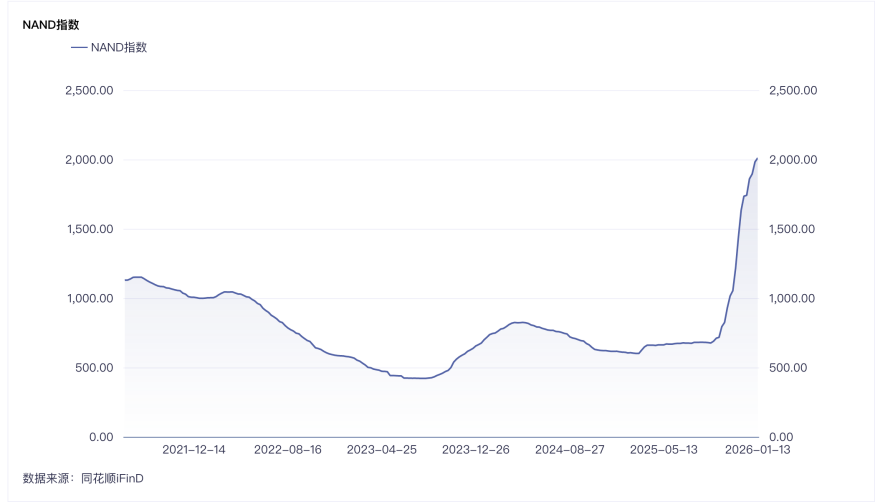Click the line's peak at the far right end
Screen dimensions: 875x502
coord(757,159)
